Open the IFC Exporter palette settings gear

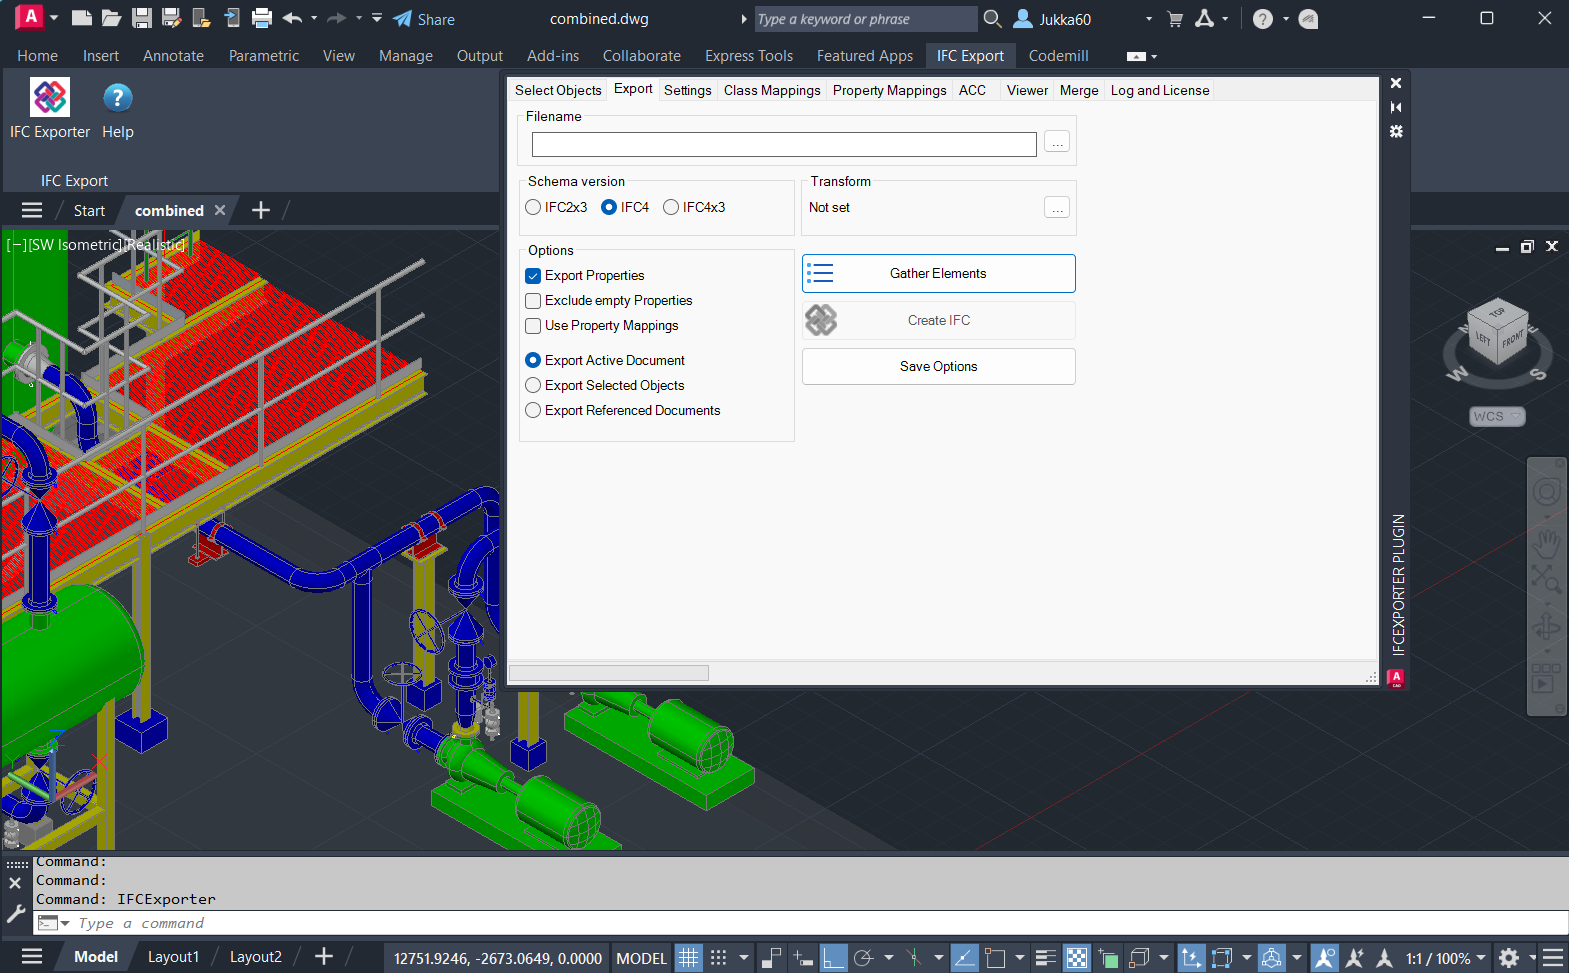click(x=1396, y=131)
